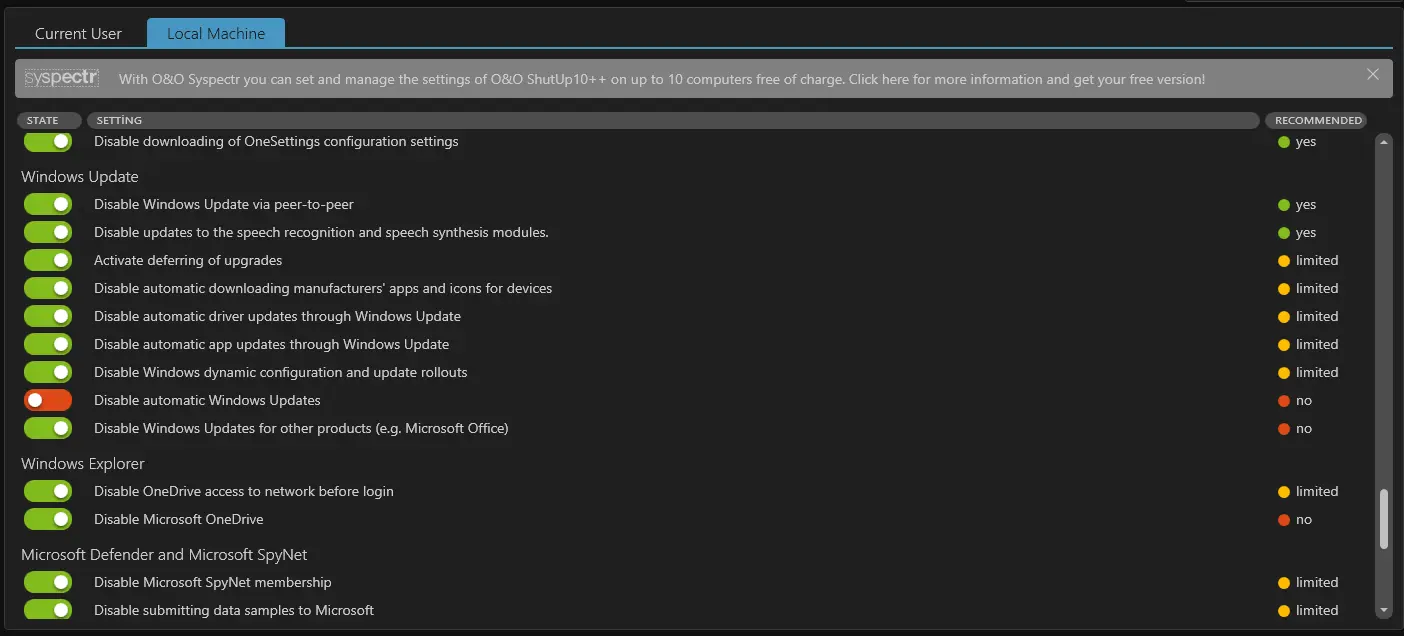Click Disable Microsoft OneDrive setting text

[x=179, y=519]
